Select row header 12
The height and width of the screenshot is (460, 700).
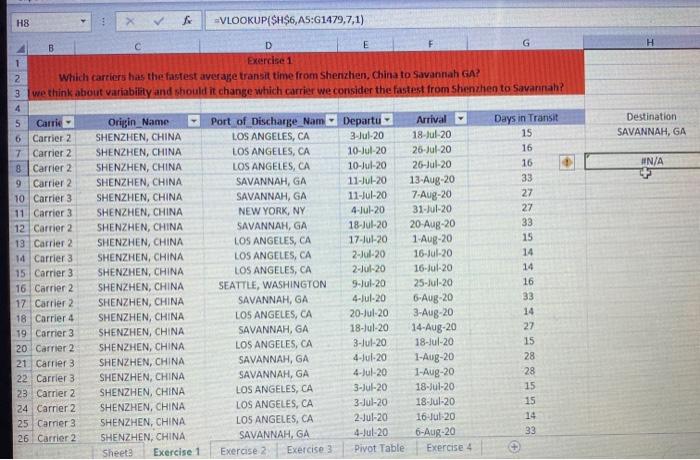pyautogui.click(x=20, y=228)
